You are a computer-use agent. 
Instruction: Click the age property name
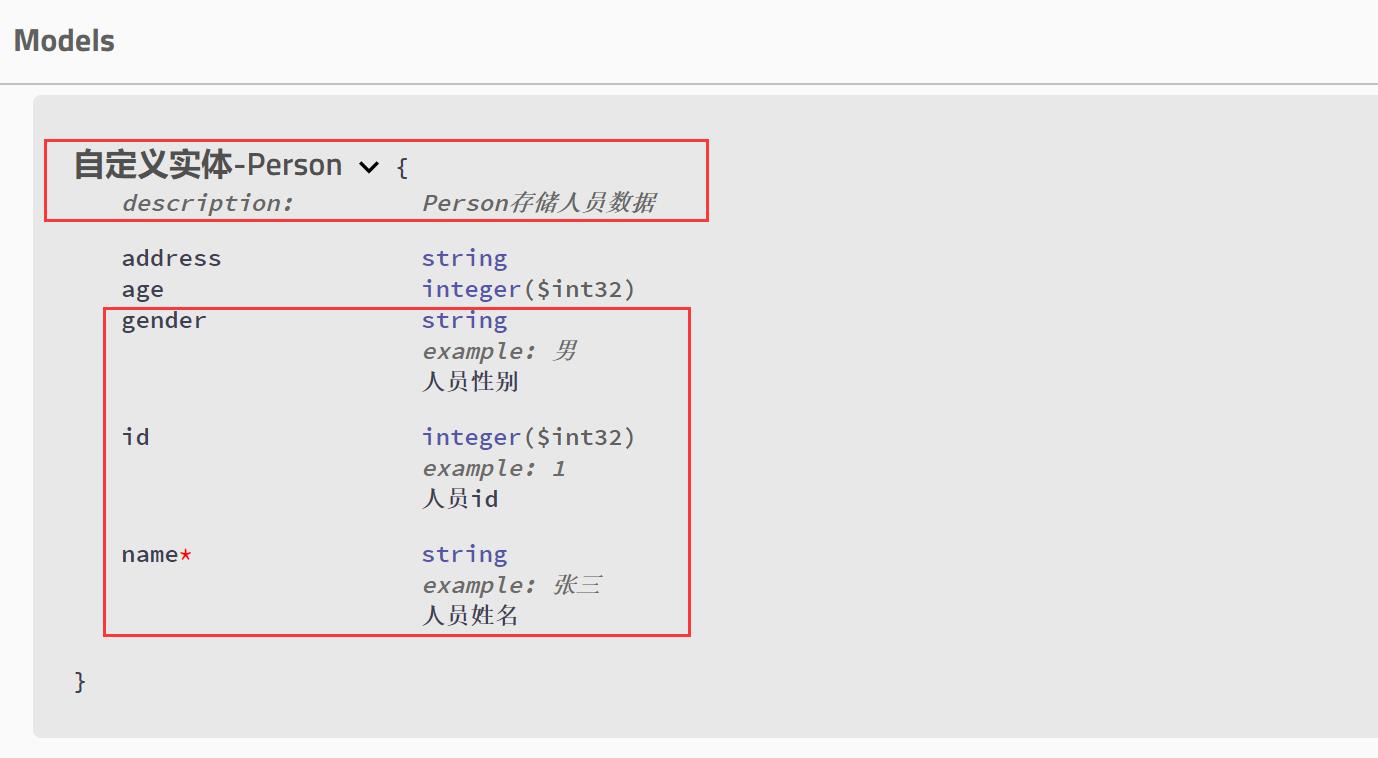142,290
